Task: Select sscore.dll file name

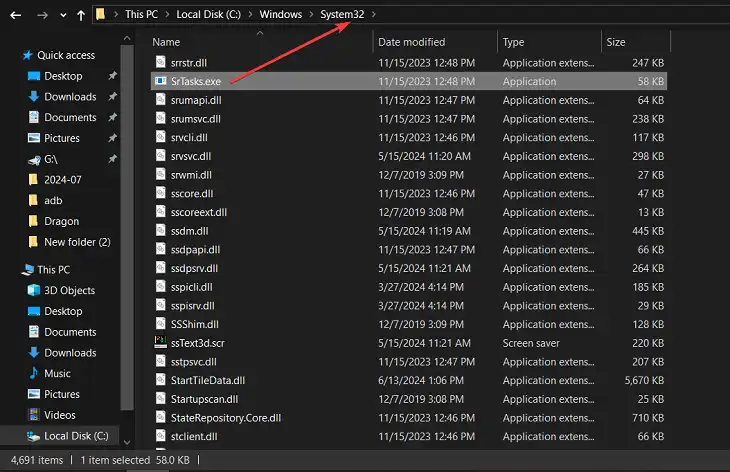Action: pyautogui.click(x=192, y=194)
